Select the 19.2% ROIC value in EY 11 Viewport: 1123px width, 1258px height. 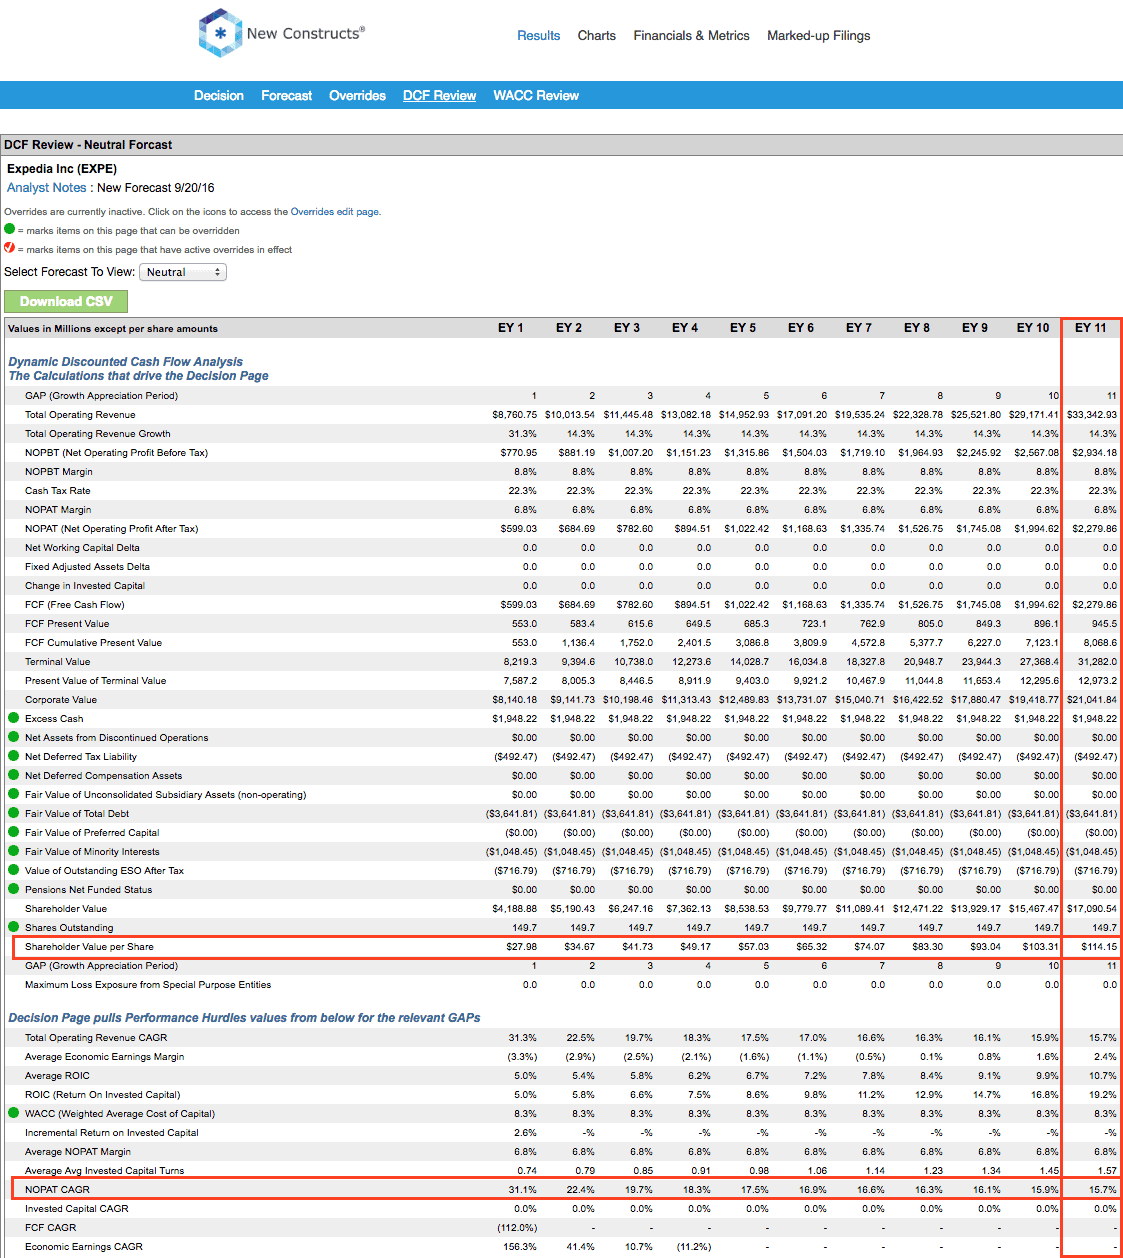[x=1104, y=1095]
